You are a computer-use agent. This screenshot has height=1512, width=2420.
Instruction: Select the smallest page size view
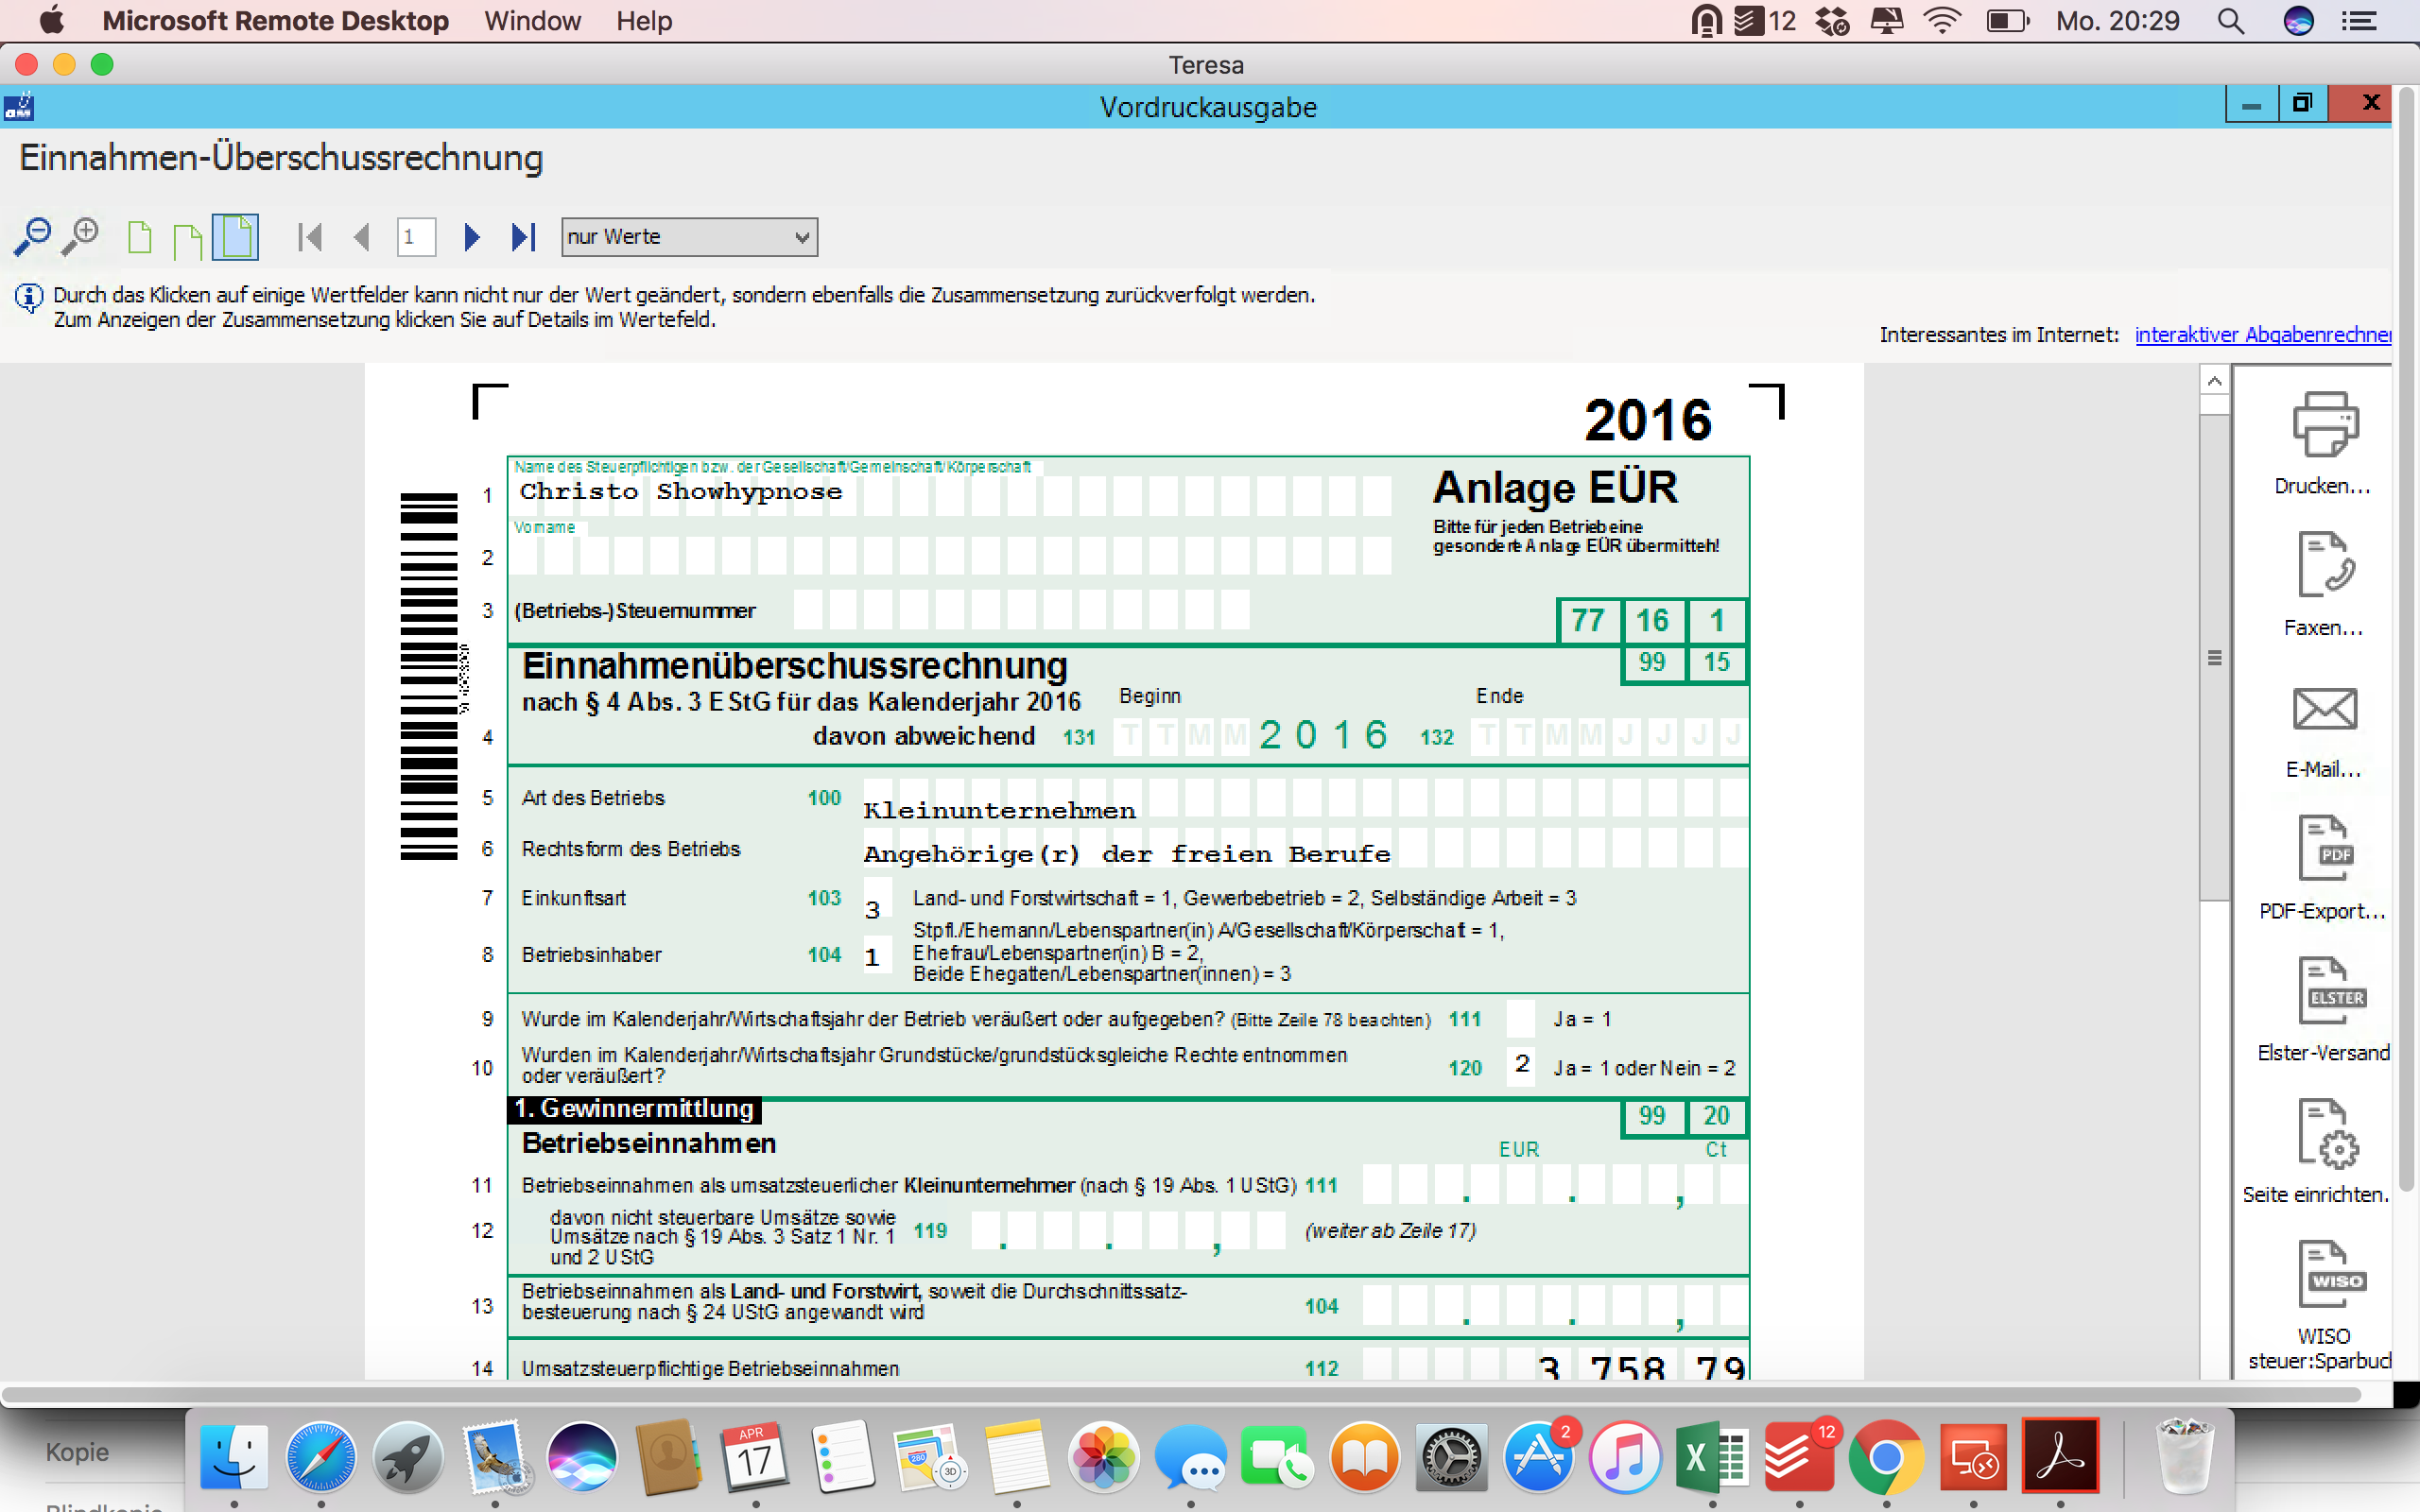[x=140, y=238]
